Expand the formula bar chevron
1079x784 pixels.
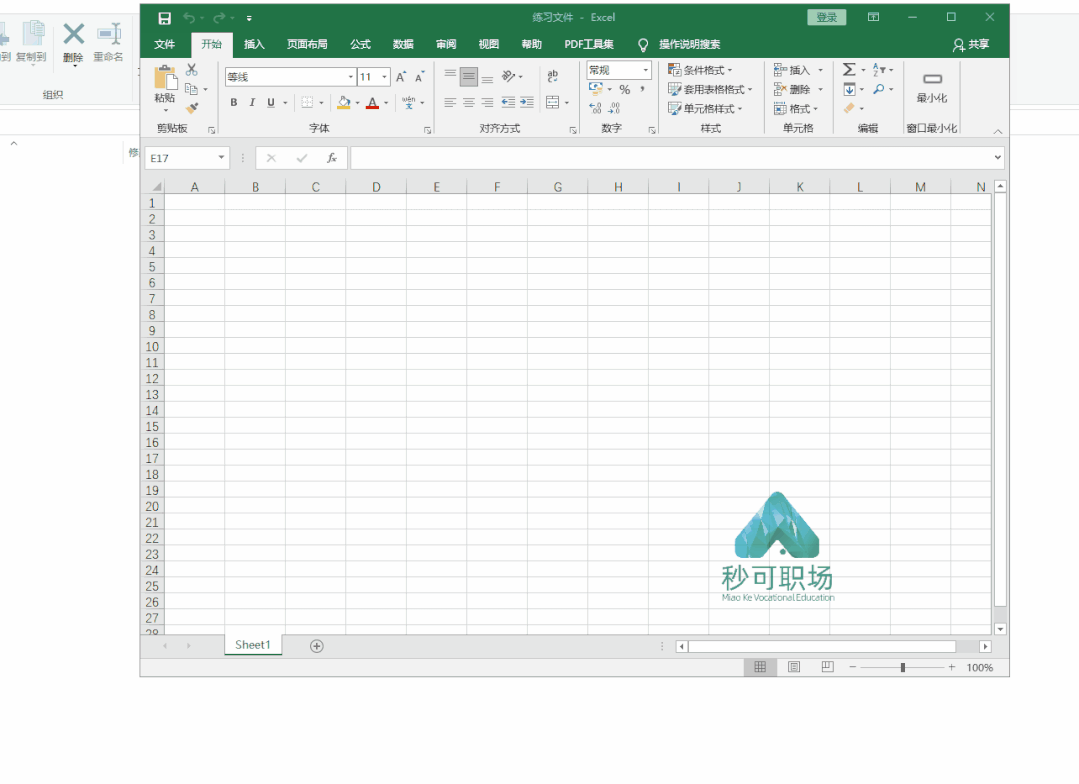coord(997,158)
